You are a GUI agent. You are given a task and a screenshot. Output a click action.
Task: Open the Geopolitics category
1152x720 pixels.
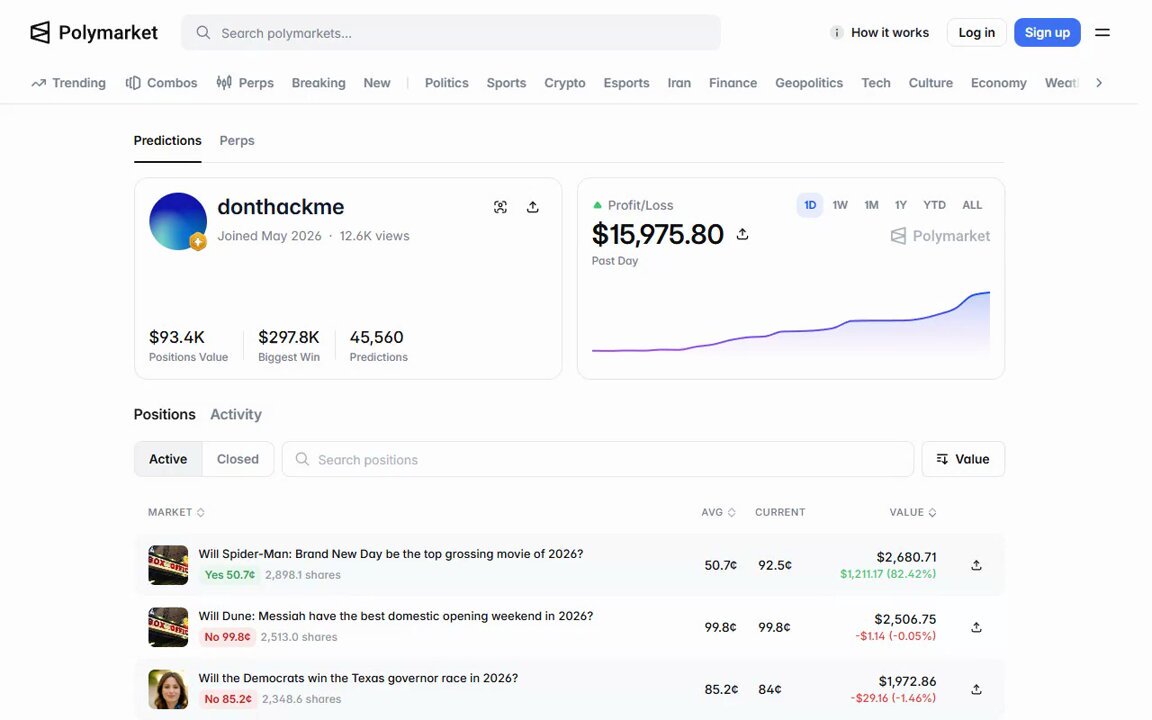coord(809,83)
